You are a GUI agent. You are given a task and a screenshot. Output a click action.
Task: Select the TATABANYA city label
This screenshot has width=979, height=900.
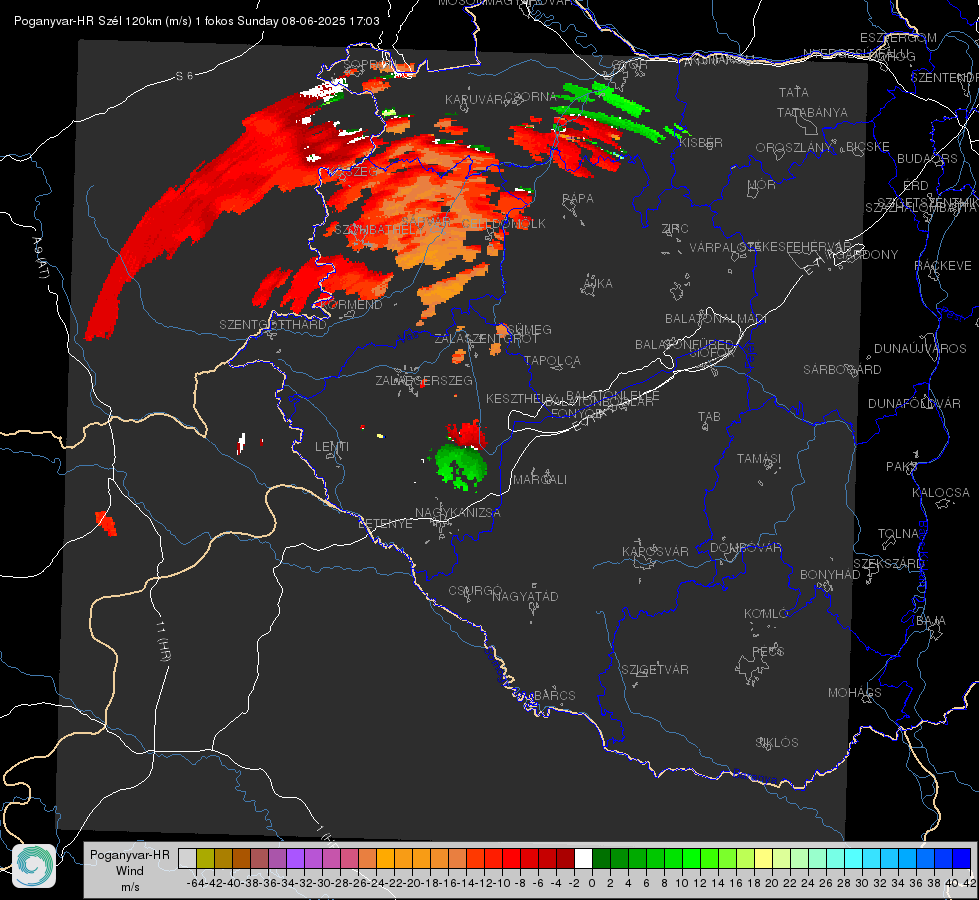[x=812, y=112]
